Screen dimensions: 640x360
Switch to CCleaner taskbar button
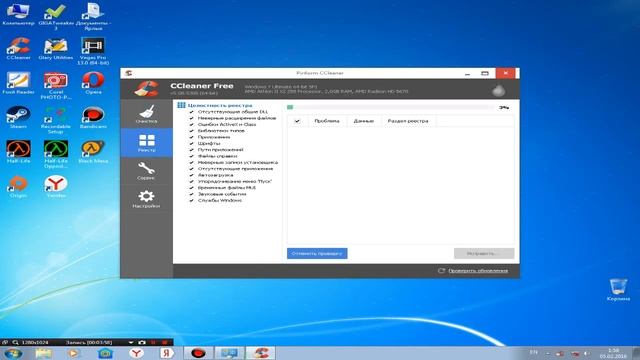pyautogui.click(x=260, y=353)
